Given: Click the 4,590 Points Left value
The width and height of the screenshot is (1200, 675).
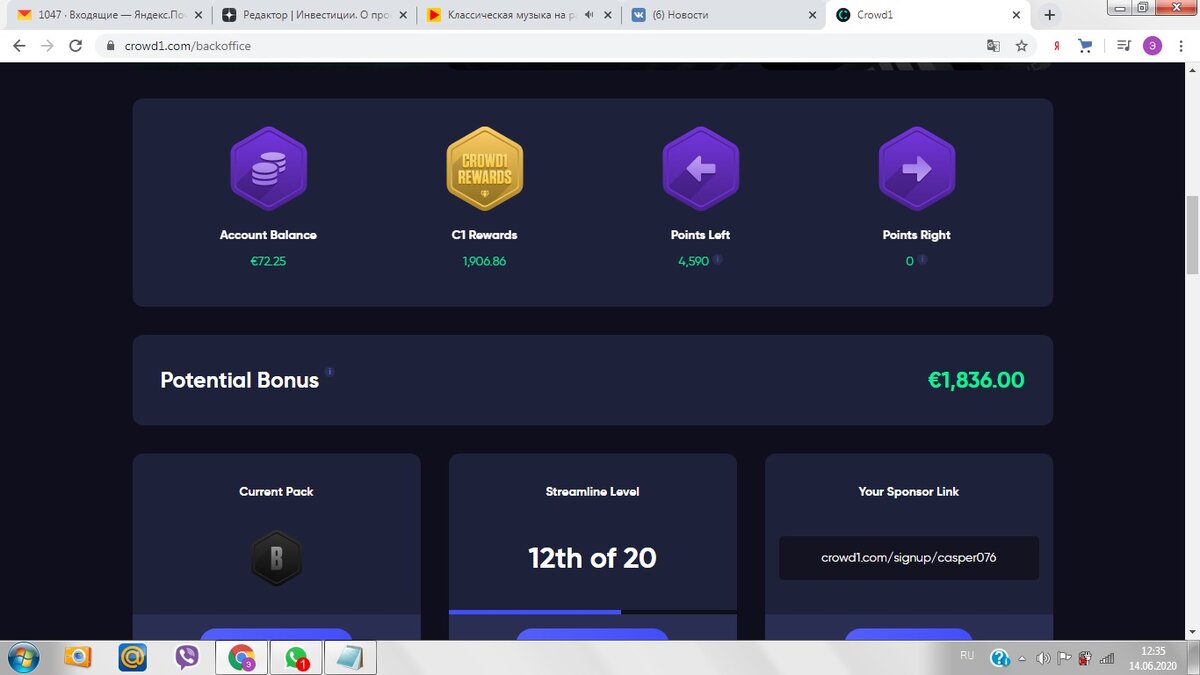Looking at the screenshot, I should pos(693,261).
